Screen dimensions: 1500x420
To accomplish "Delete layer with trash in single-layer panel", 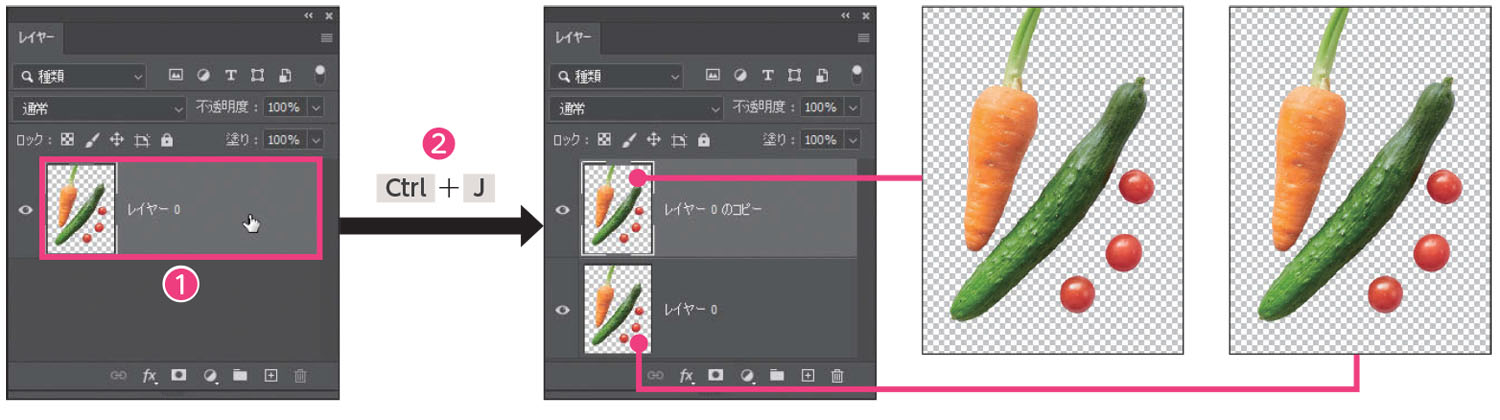I will (x=300, y=376).
